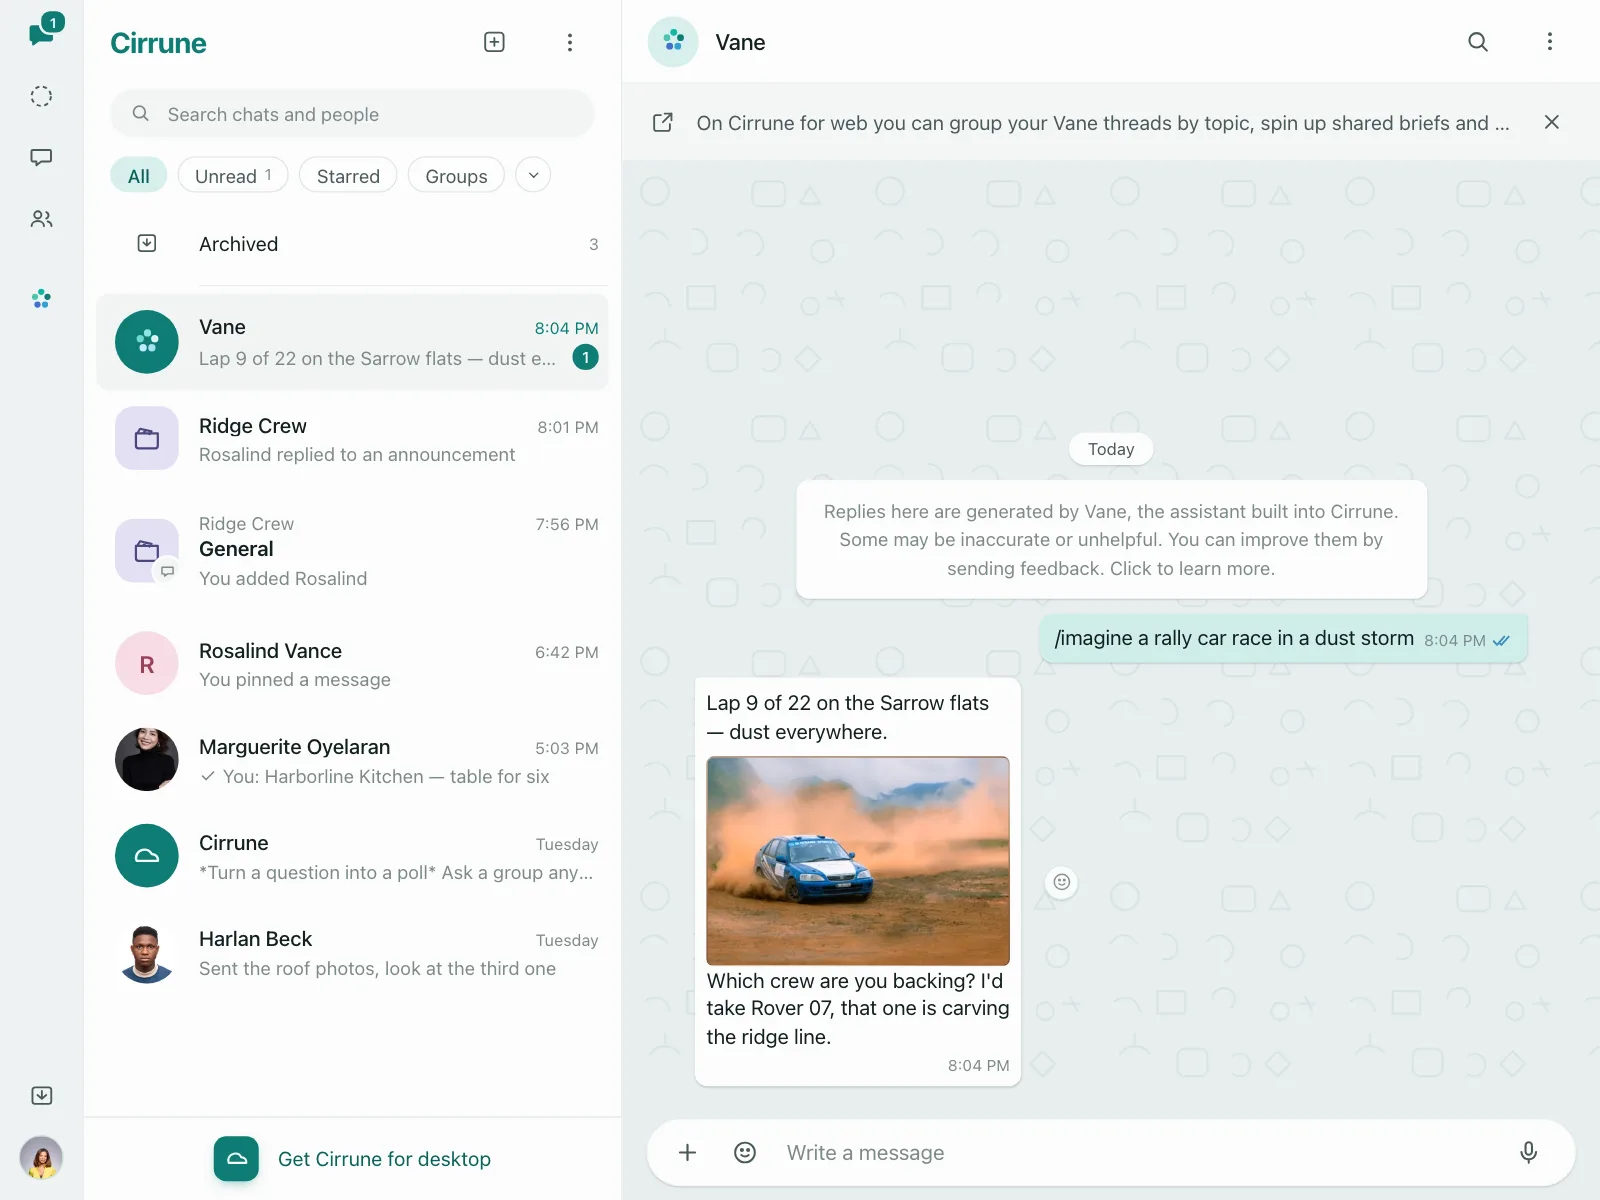Open Ridge Crew General chat
Image resolution: width=1600 pixels, height=1200 pixels.
point(352,551)
